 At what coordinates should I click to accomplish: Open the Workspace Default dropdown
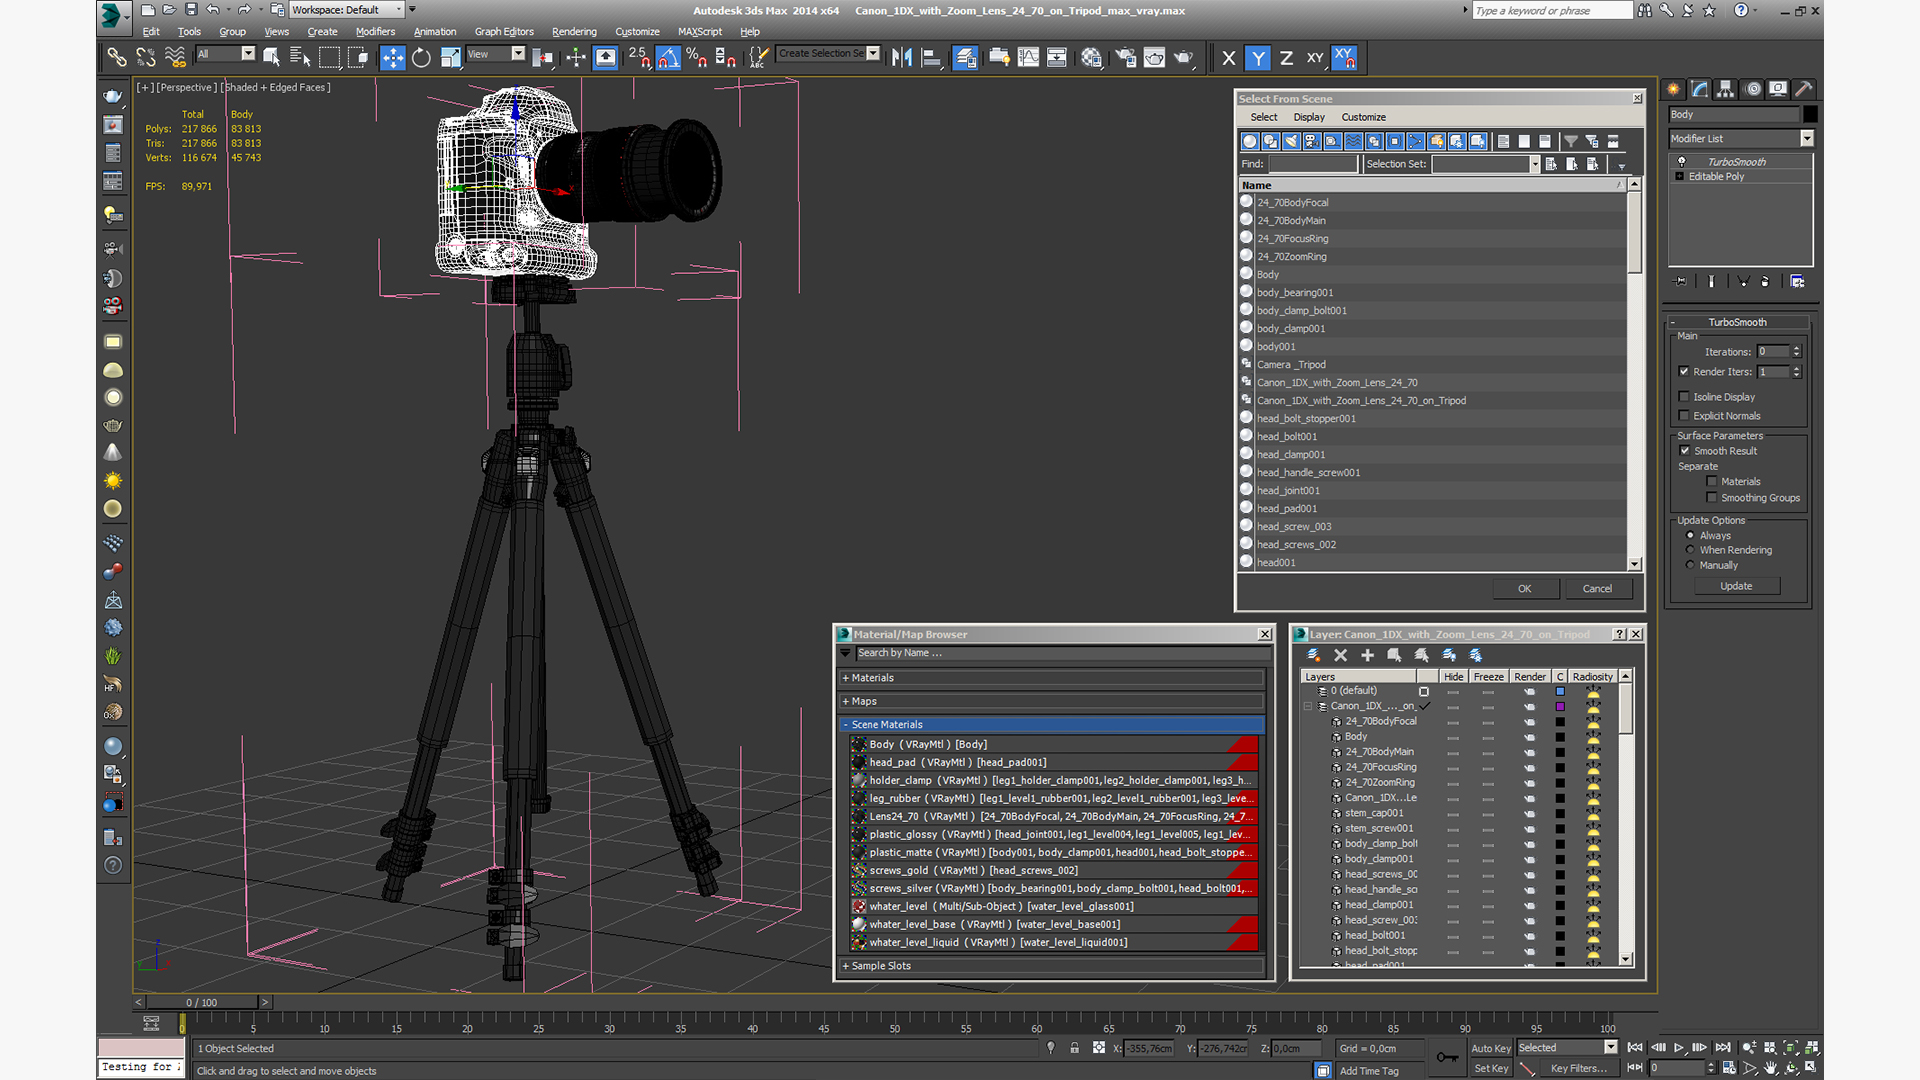pos(347,10)
